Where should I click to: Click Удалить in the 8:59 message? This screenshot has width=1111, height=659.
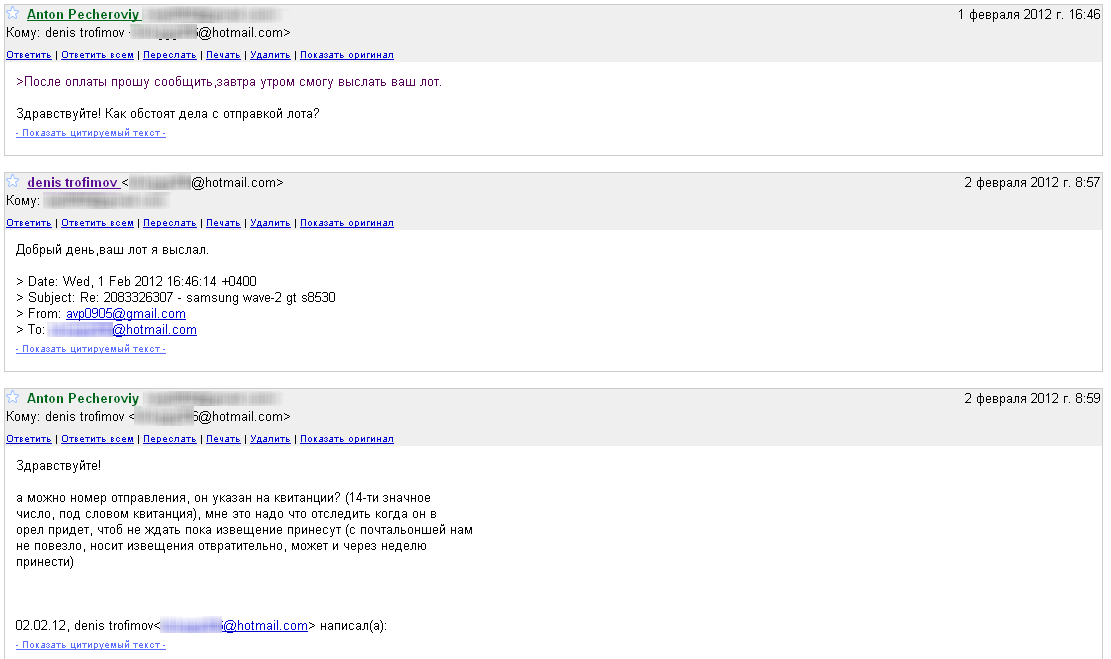270,439
